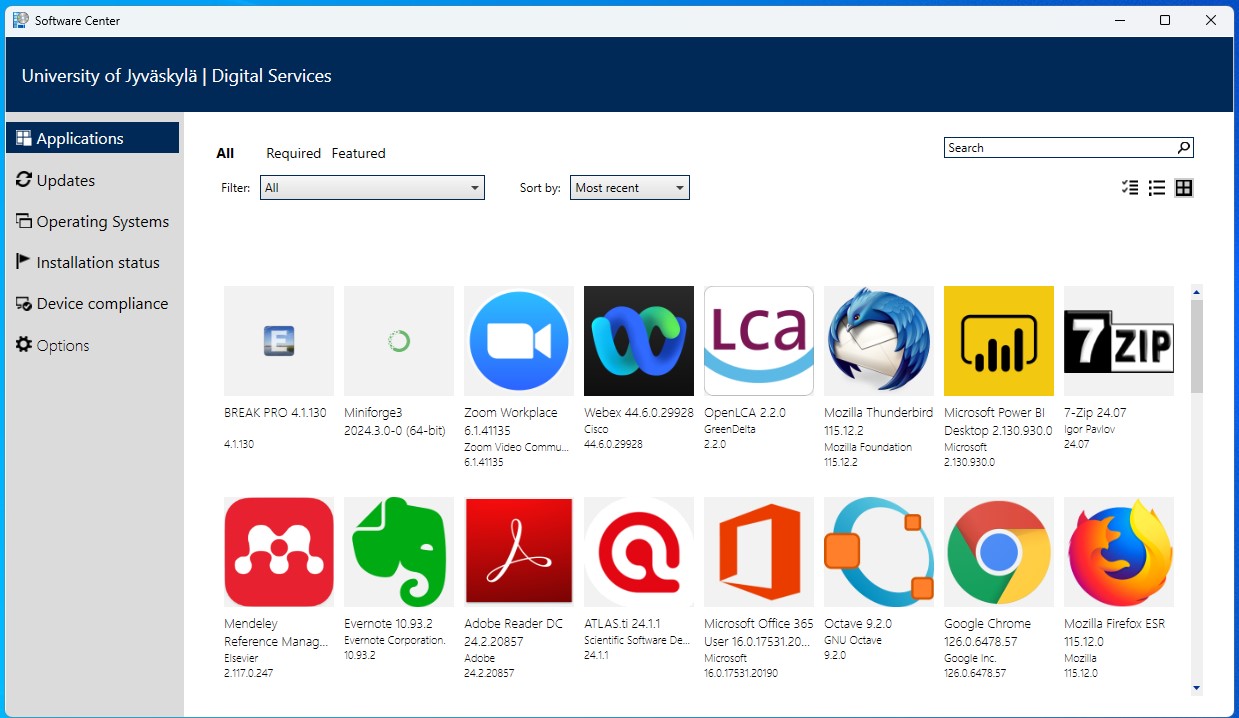The height and width of the screenshot is (718, 1239).
Task: Select the 7-Zip 24.07 icon
Action: pyautogui.click(x=1118, y=341)
